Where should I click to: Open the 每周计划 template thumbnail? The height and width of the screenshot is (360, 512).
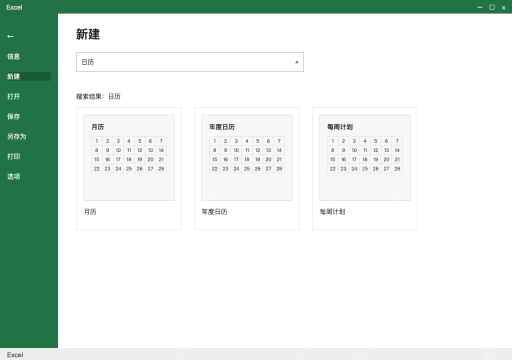pyautogui.click(x=365, y=158)
